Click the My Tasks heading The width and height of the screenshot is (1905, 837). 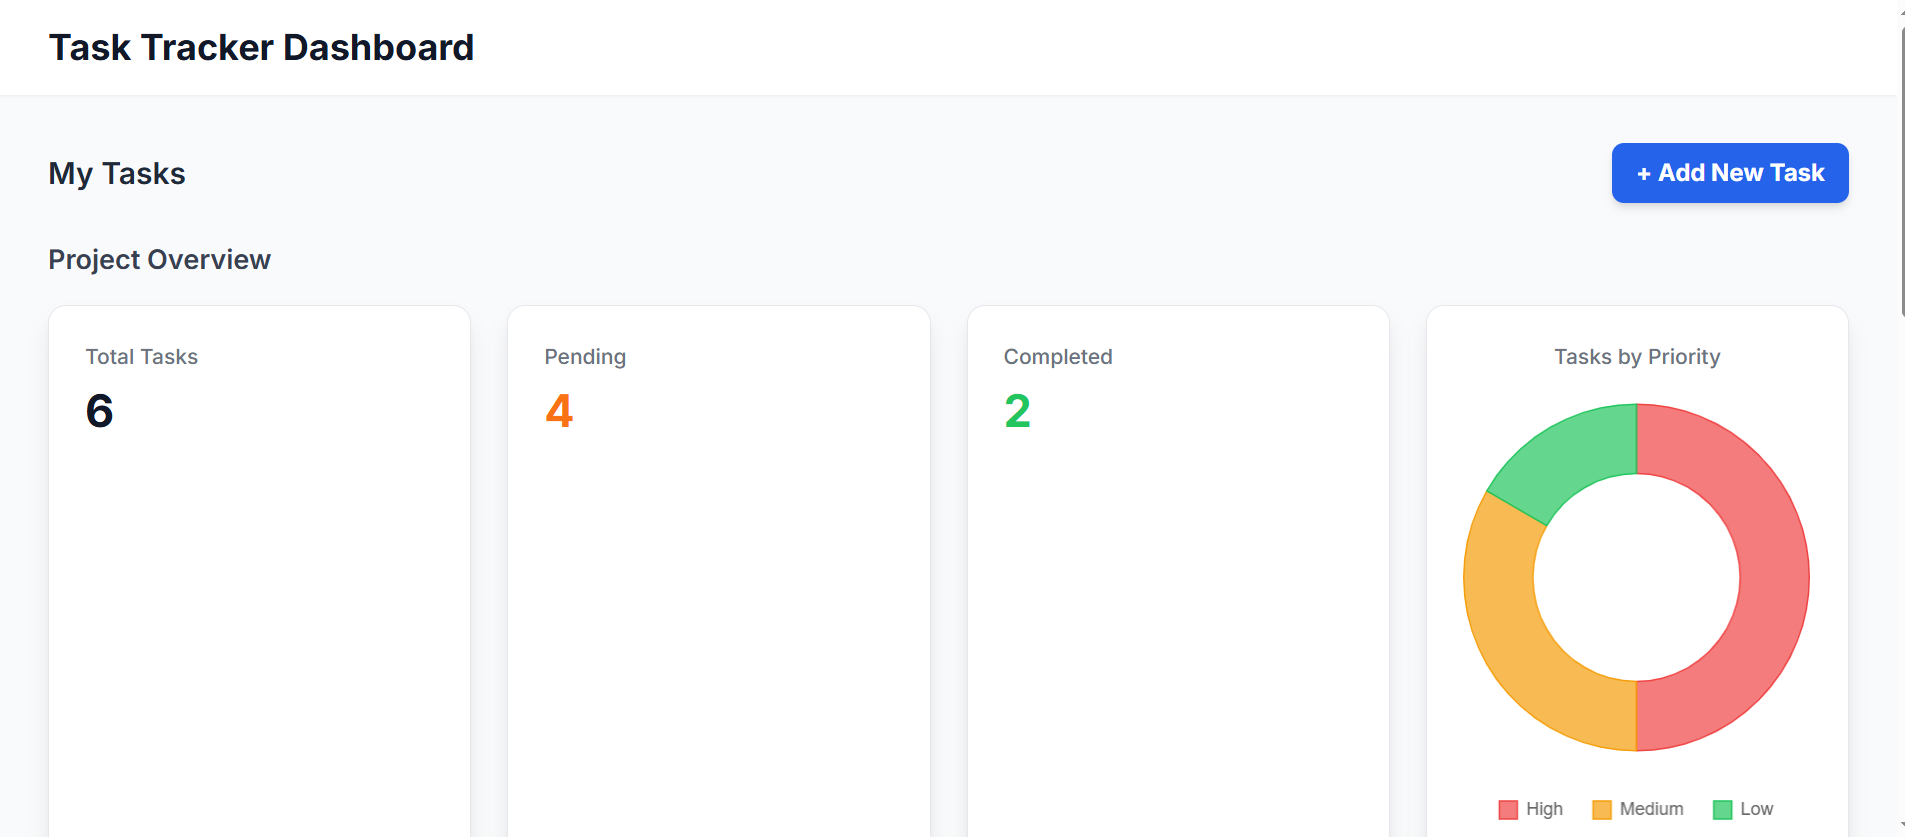(x=117, y=174)
